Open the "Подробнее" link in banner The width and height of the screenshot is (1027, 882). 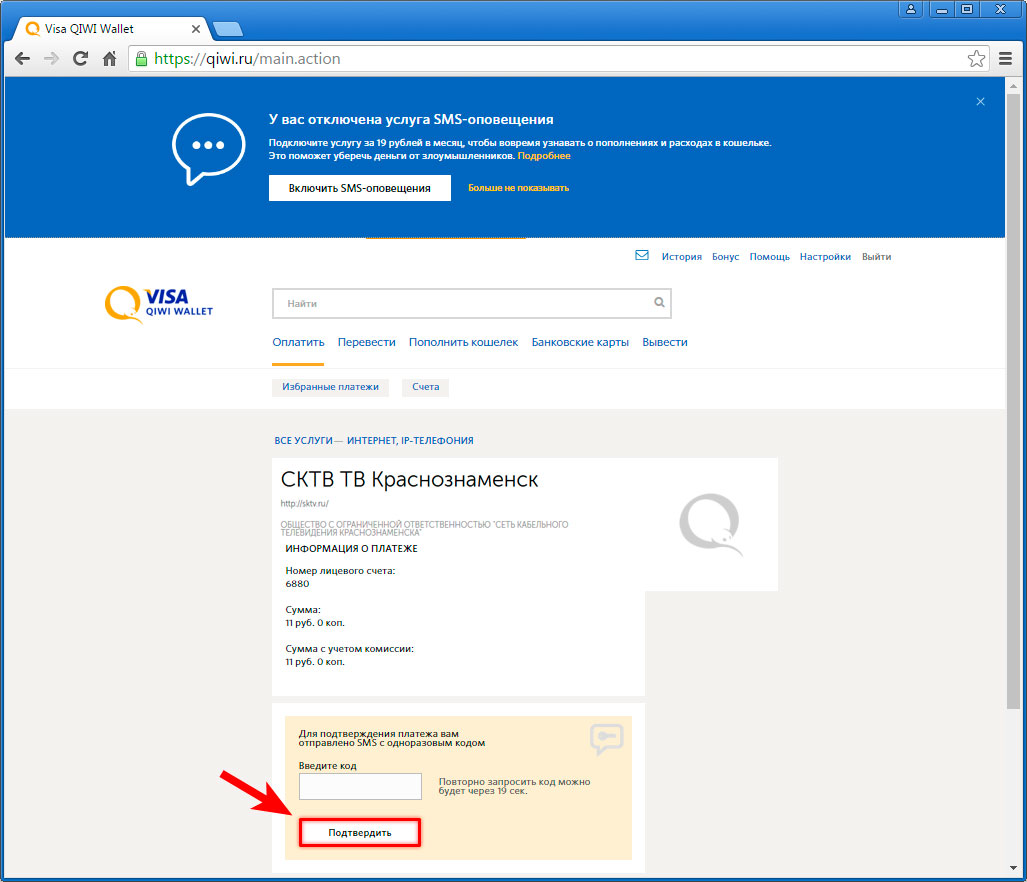[x=544, y=156]
